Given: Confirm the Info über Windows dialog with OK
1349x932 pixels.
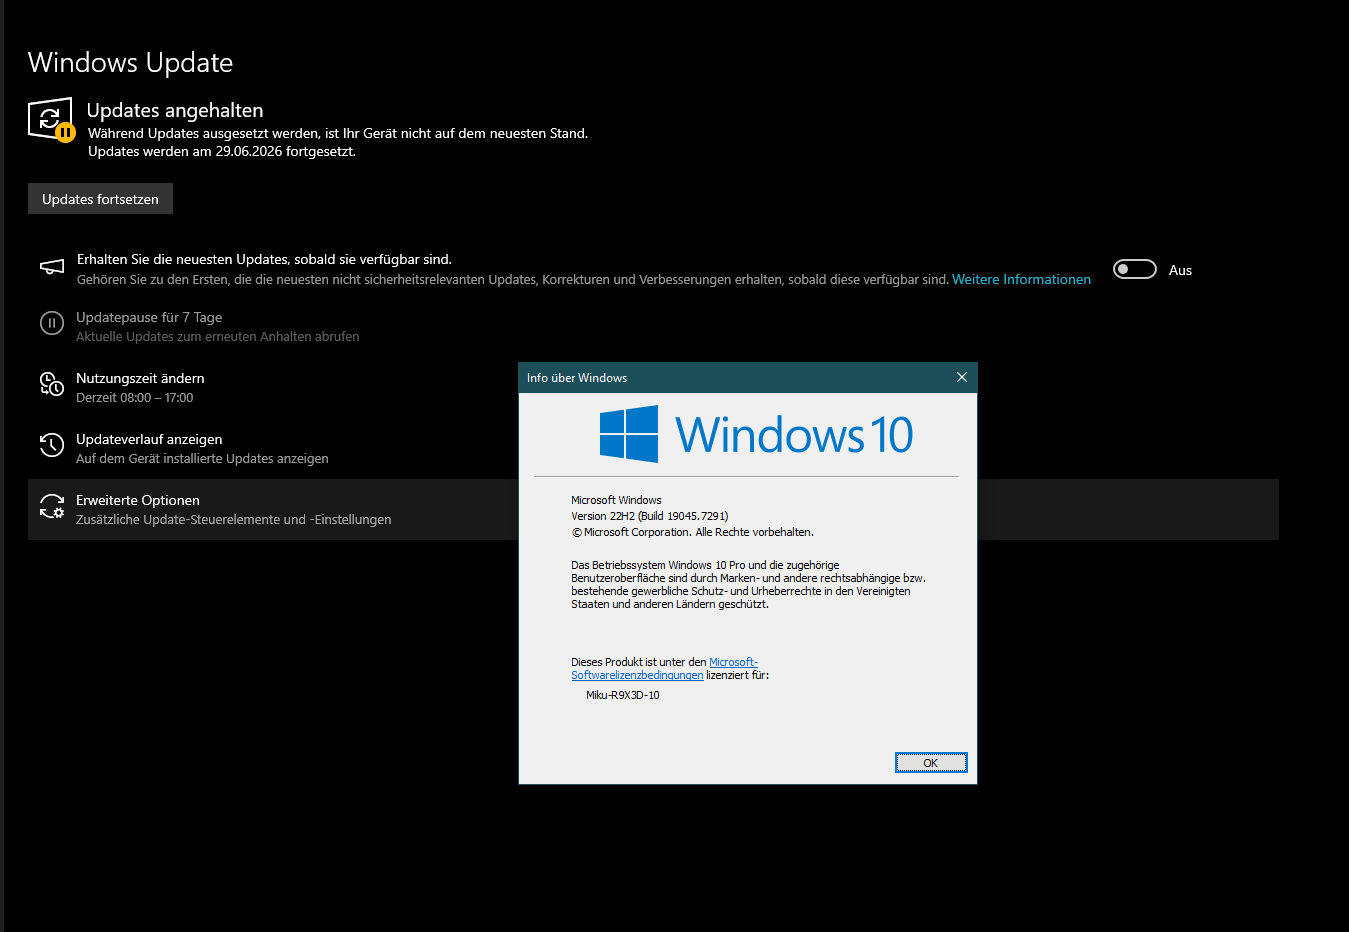Looking at the screenshot, I should point(931,763).
